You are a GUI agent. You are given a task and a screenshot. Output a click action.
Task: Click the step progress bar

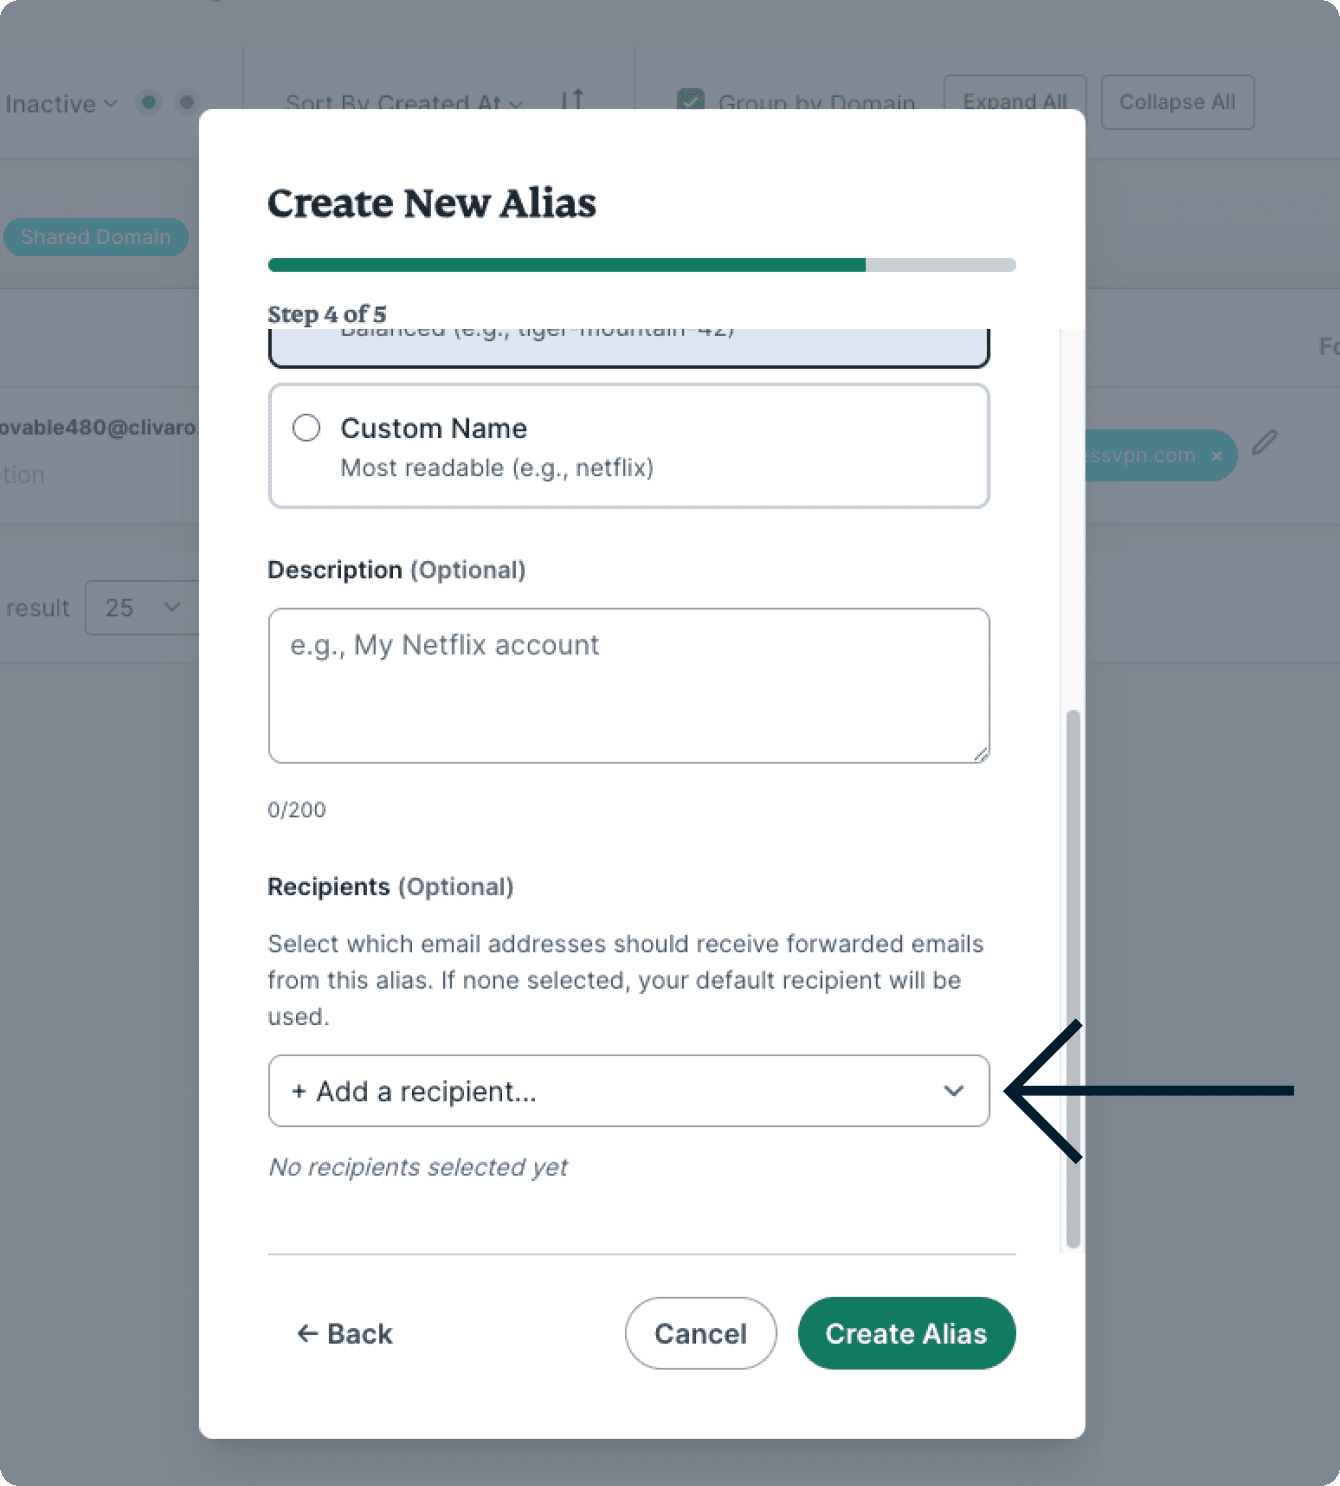coord(641,265)
